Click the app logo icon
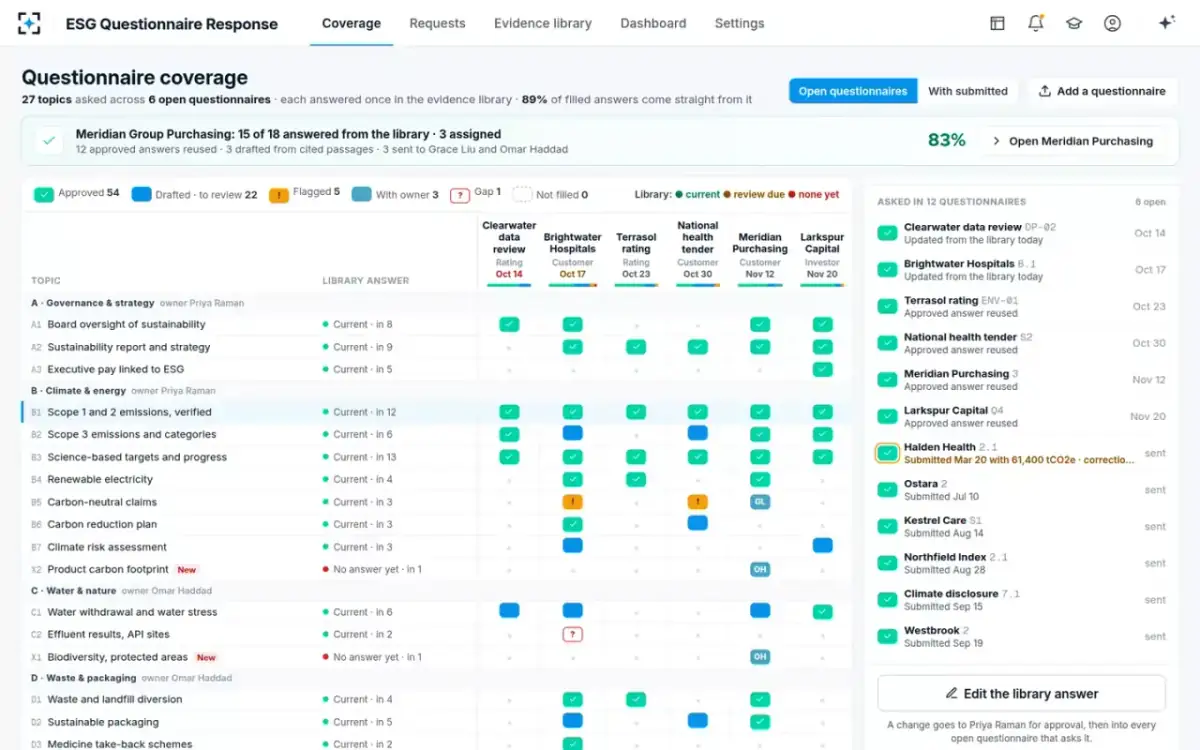 tap(29, 23)
